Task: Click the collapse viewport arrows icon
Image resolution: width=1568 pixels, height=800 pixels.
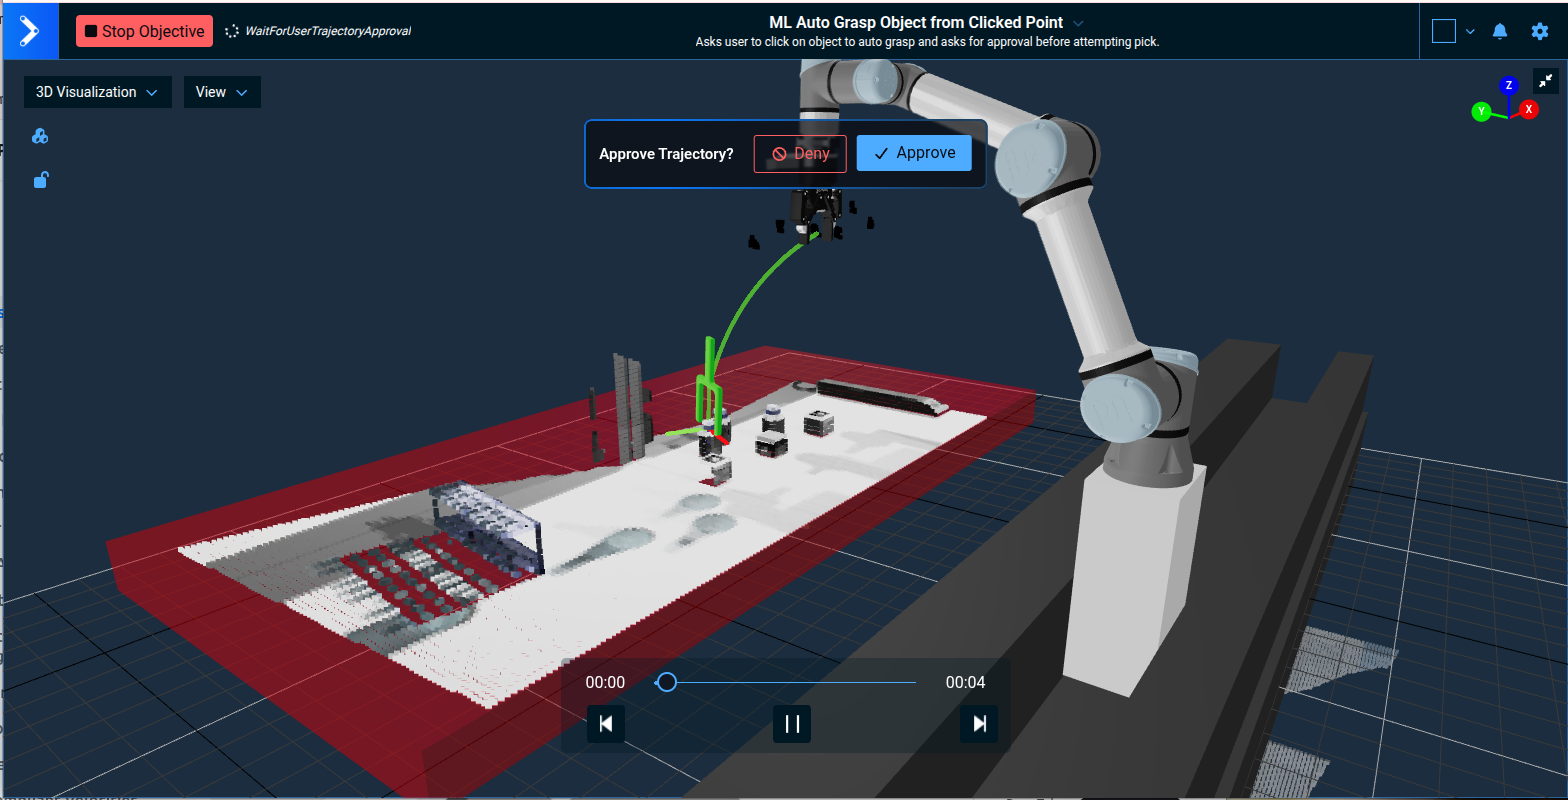Action: (x=1546, y=81)
